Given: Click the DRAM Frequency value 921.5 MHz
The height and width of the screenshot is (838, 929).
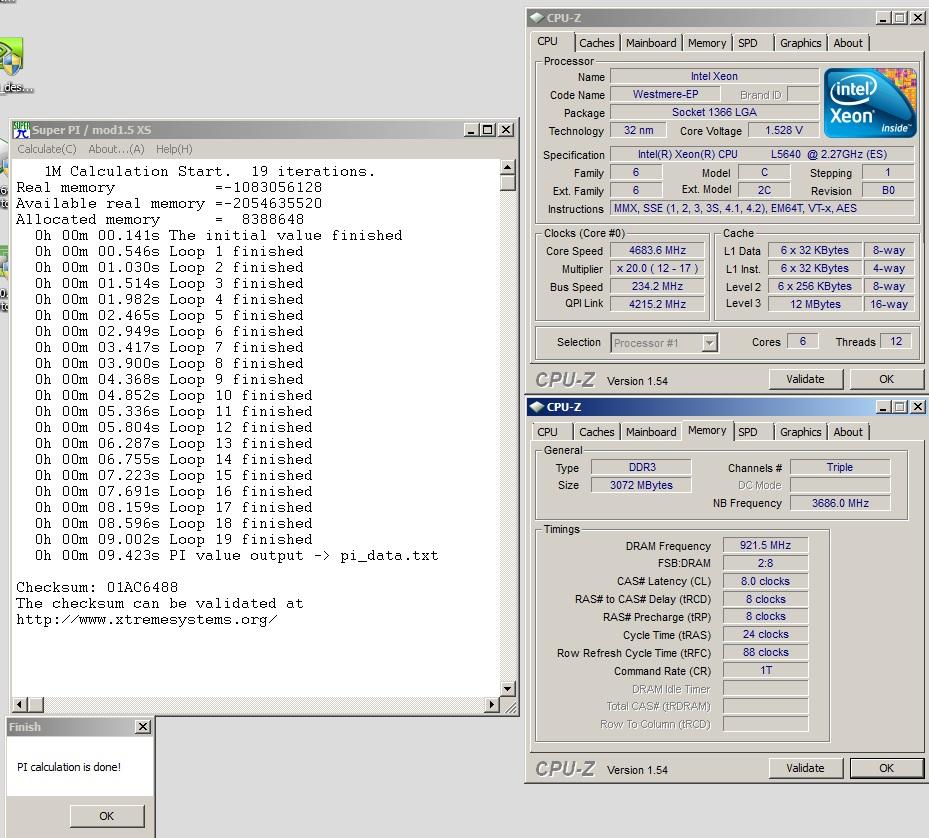Looking at the screenshot, I should [765, 545].
